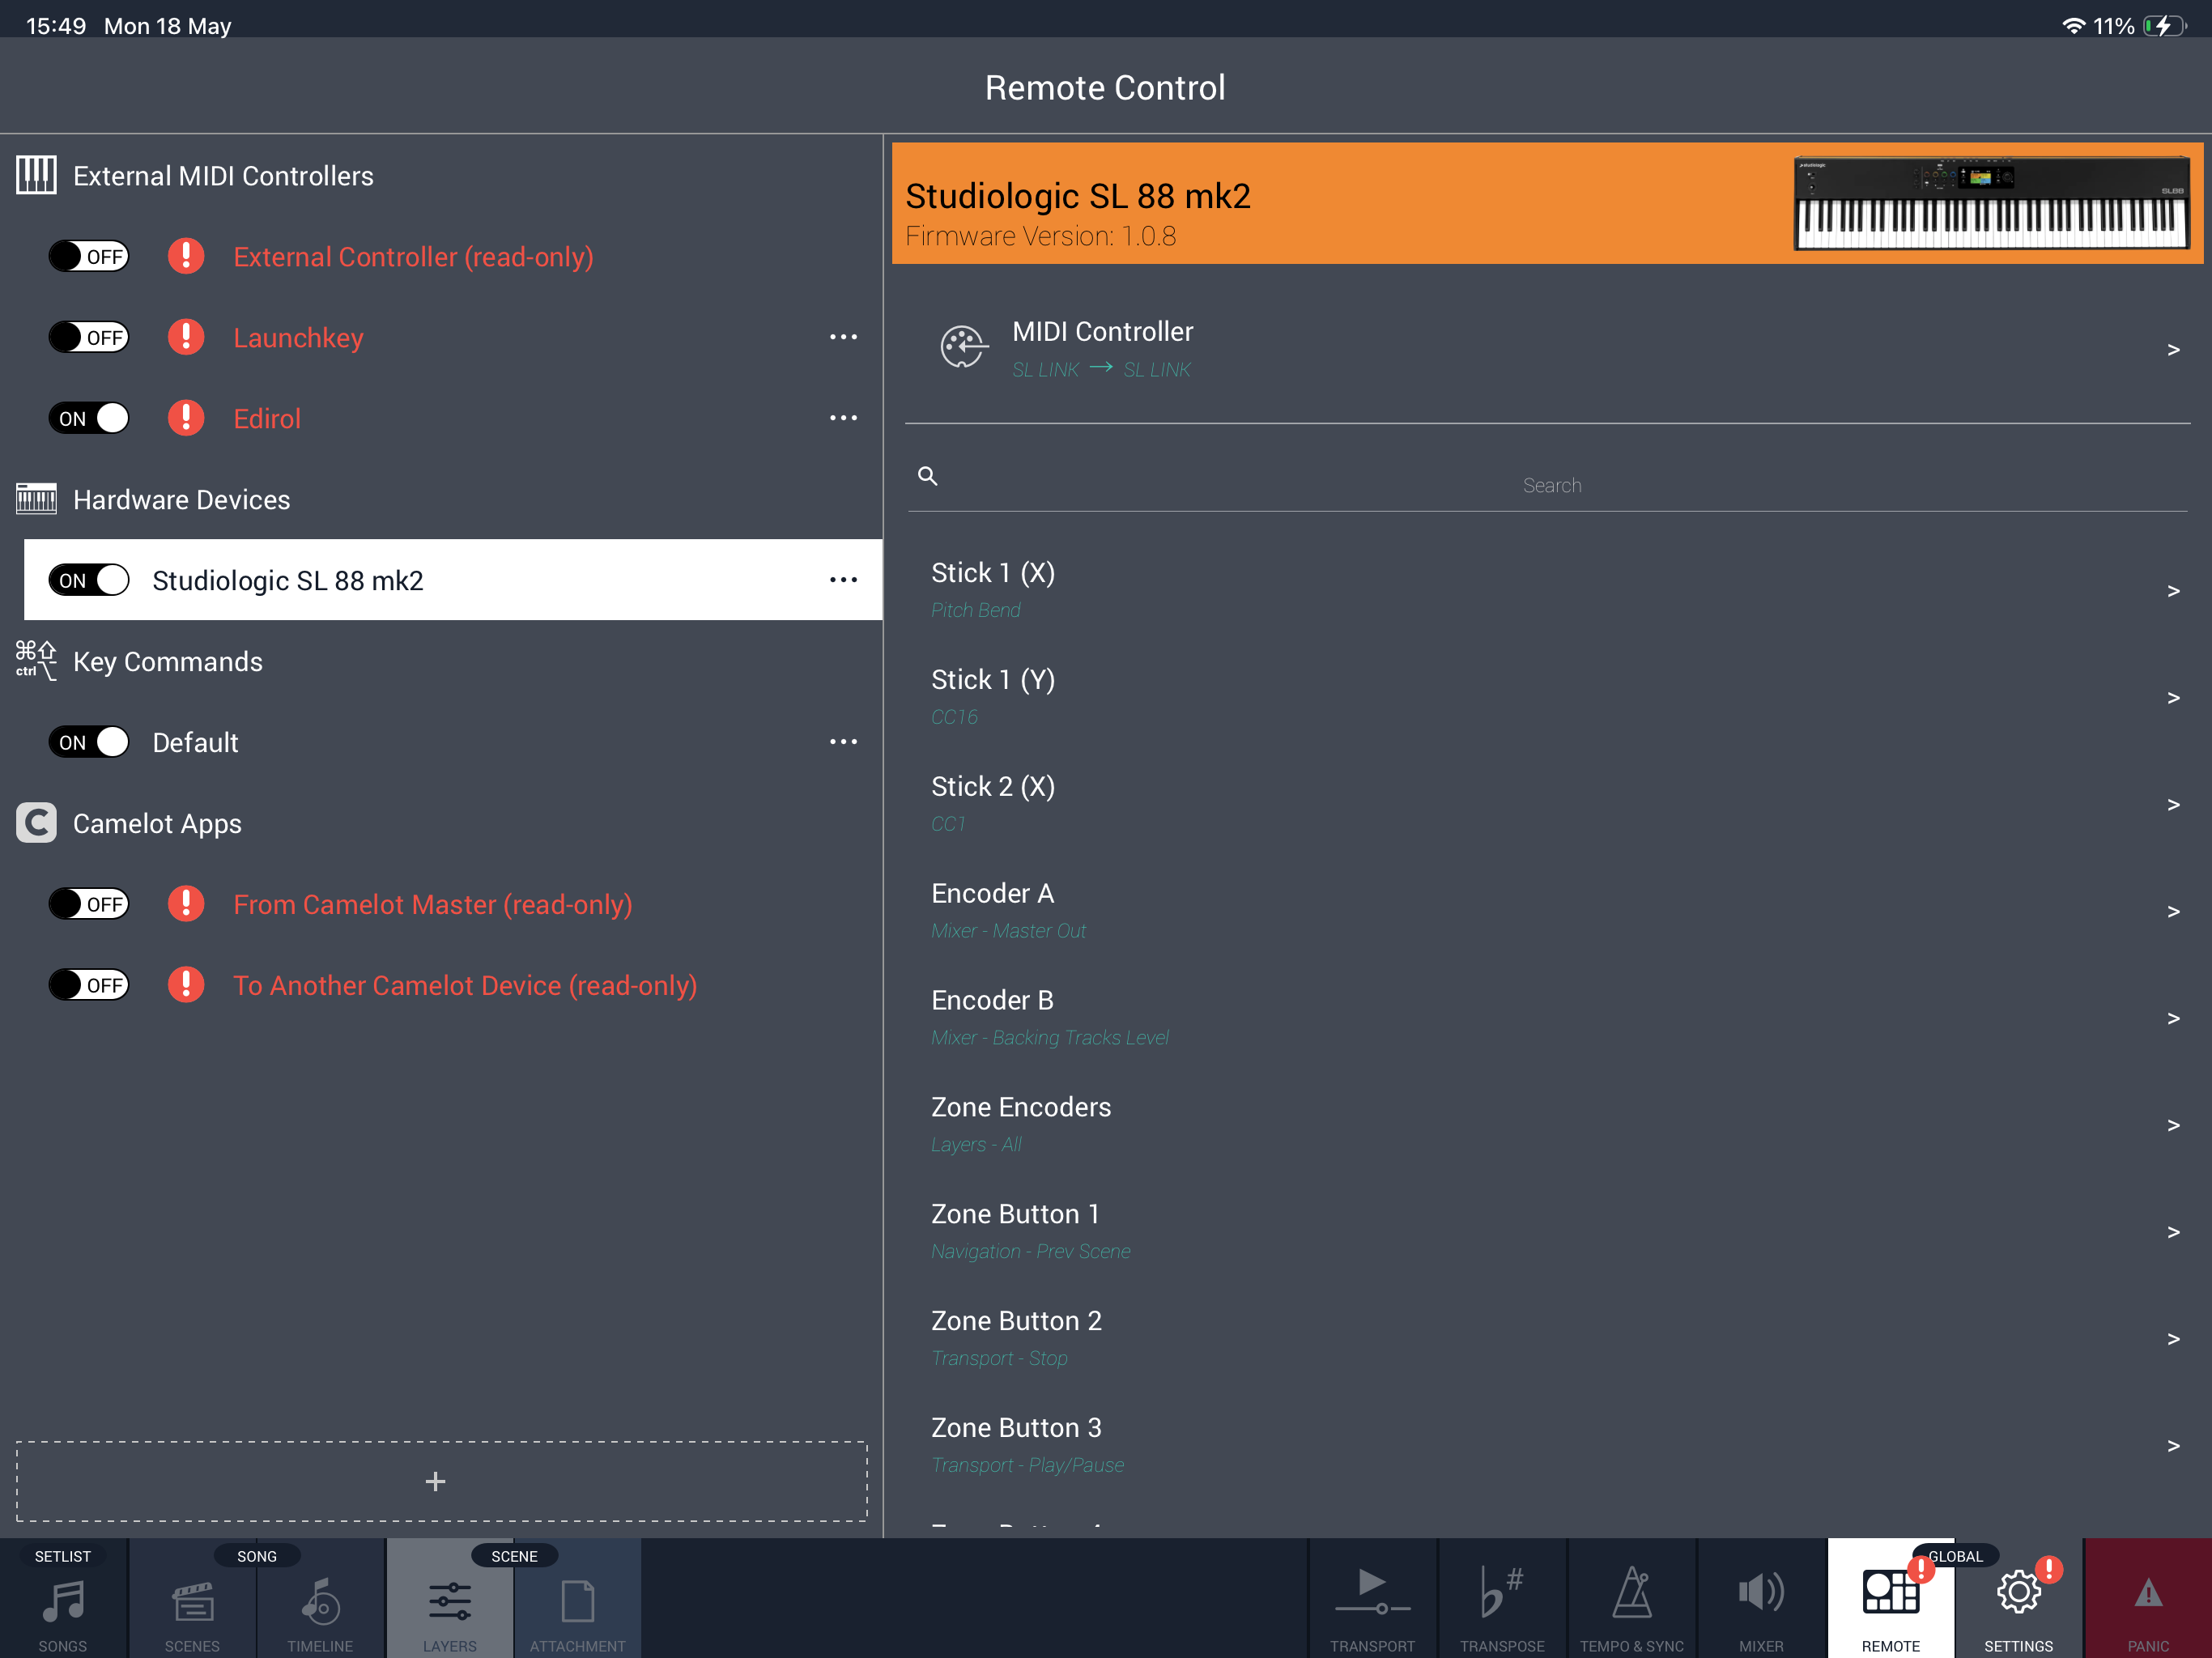Expand the Stick 1 (Y) chevron
2212x1658 pixels.
(2172, 698)
